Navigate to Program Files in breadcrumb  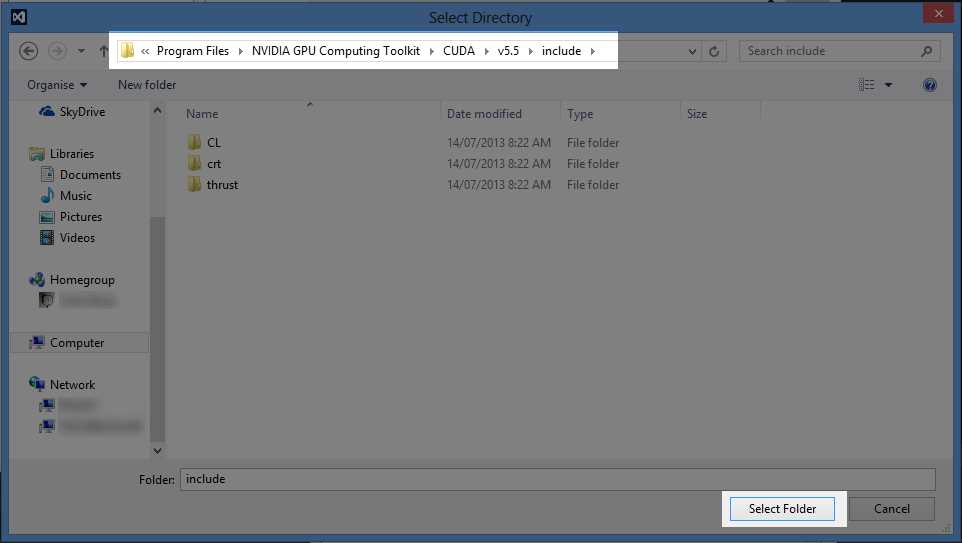(193, 51)
